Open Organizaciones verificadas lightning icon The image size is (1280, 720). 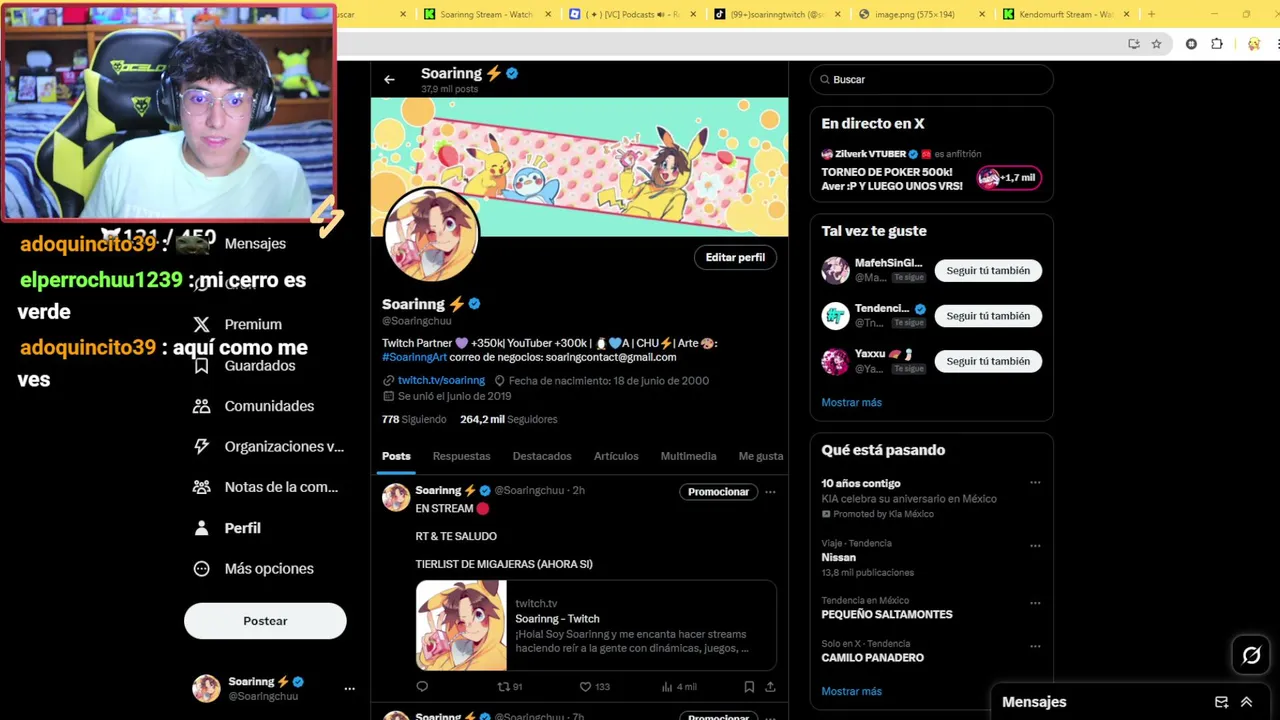point(202,446)
